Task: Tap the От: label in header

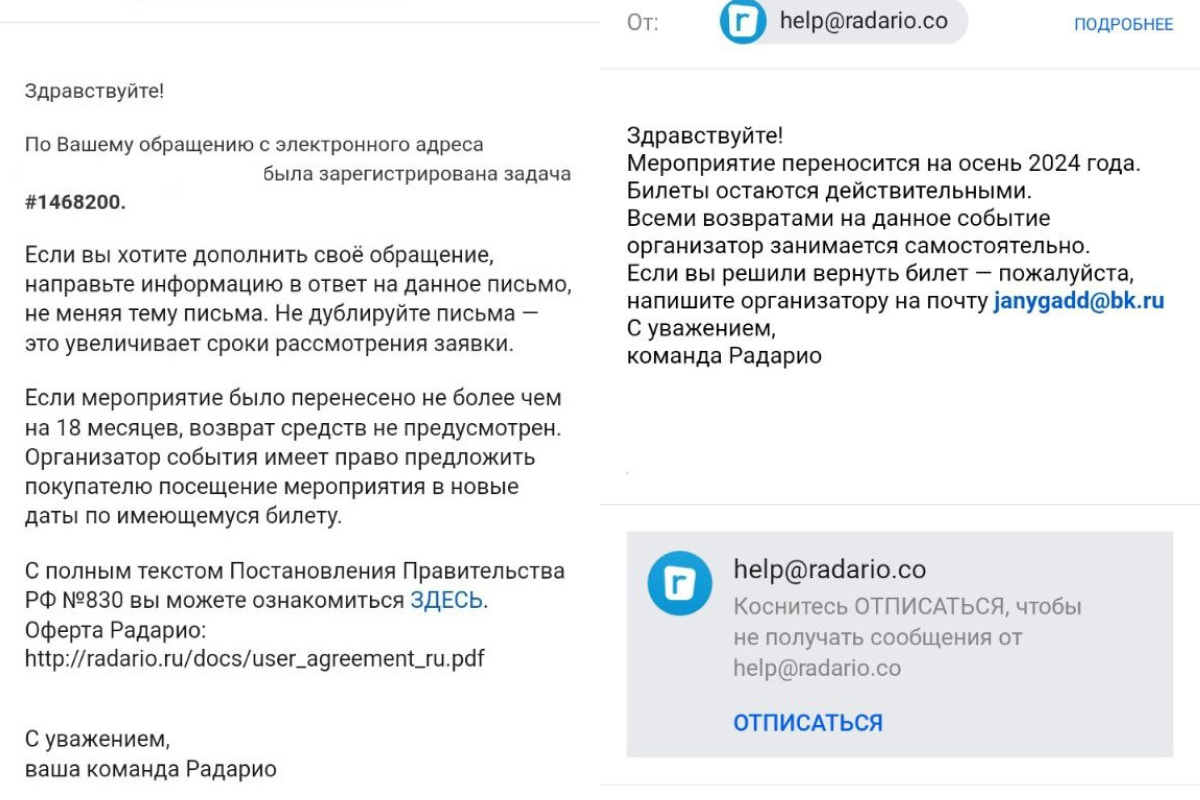Action: [643, 23]
